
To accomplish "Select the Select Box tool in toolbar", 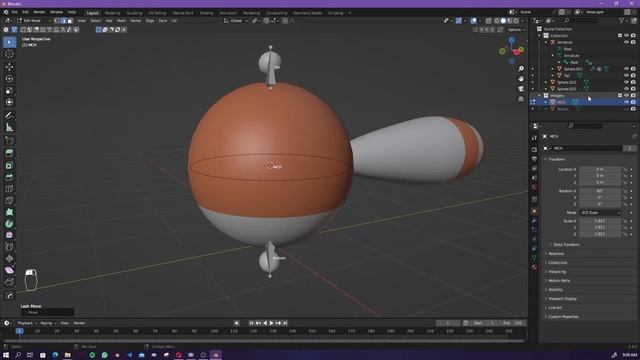I will coord(9,42).
